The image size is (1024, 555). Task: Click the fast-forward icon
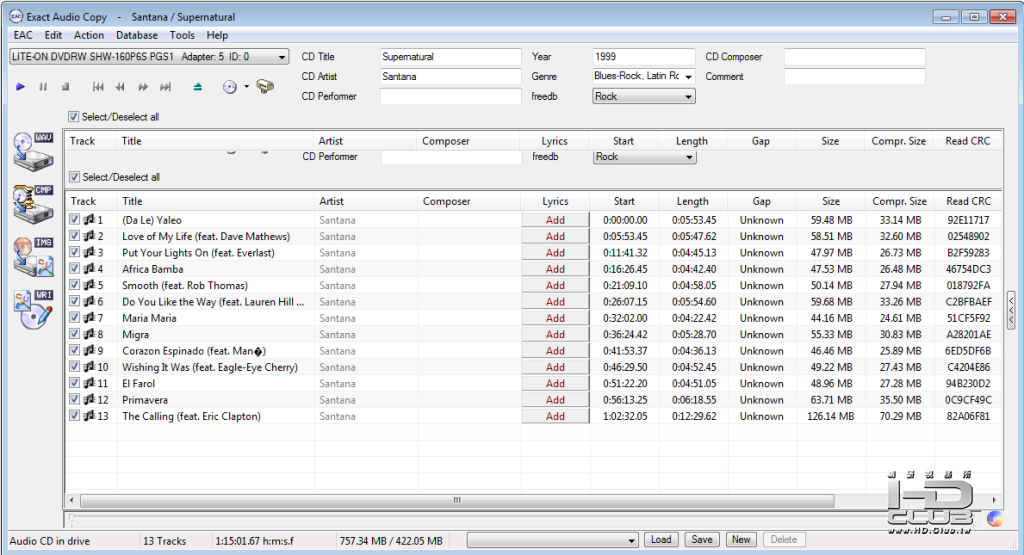(143, 87)
